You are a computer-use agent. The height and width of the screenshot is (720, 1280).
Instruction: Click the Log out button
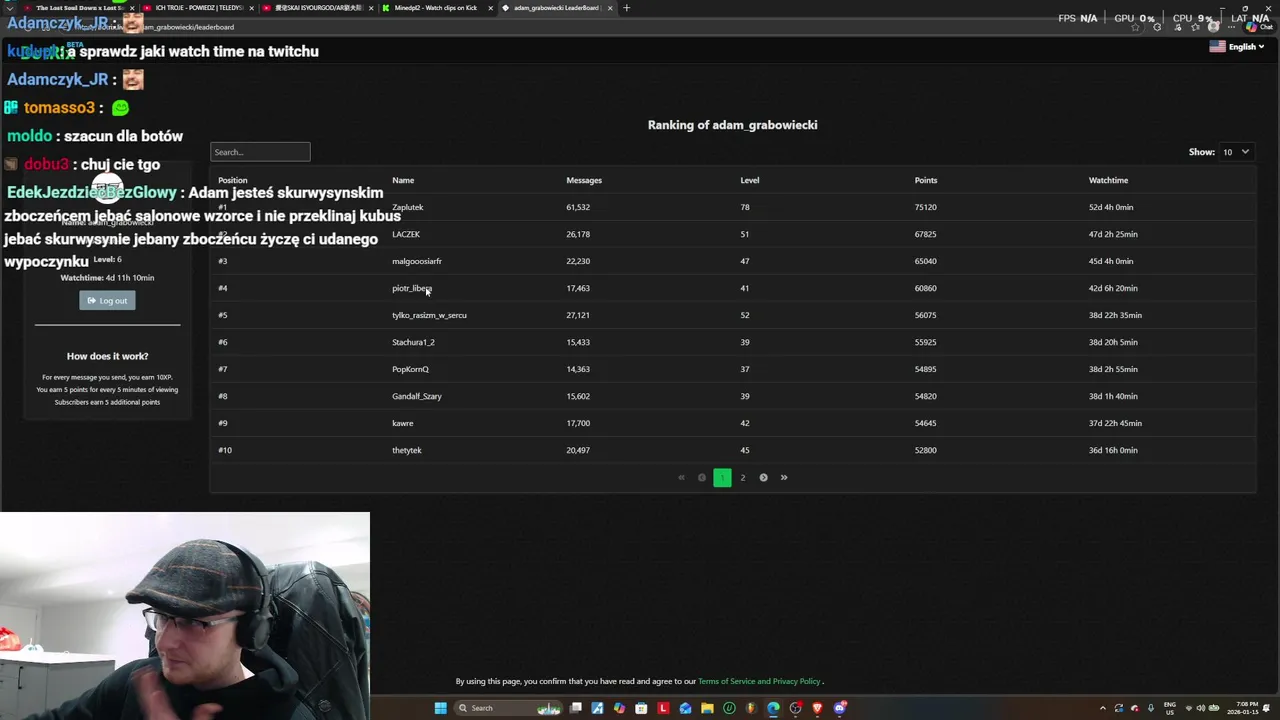coord(107,301)
